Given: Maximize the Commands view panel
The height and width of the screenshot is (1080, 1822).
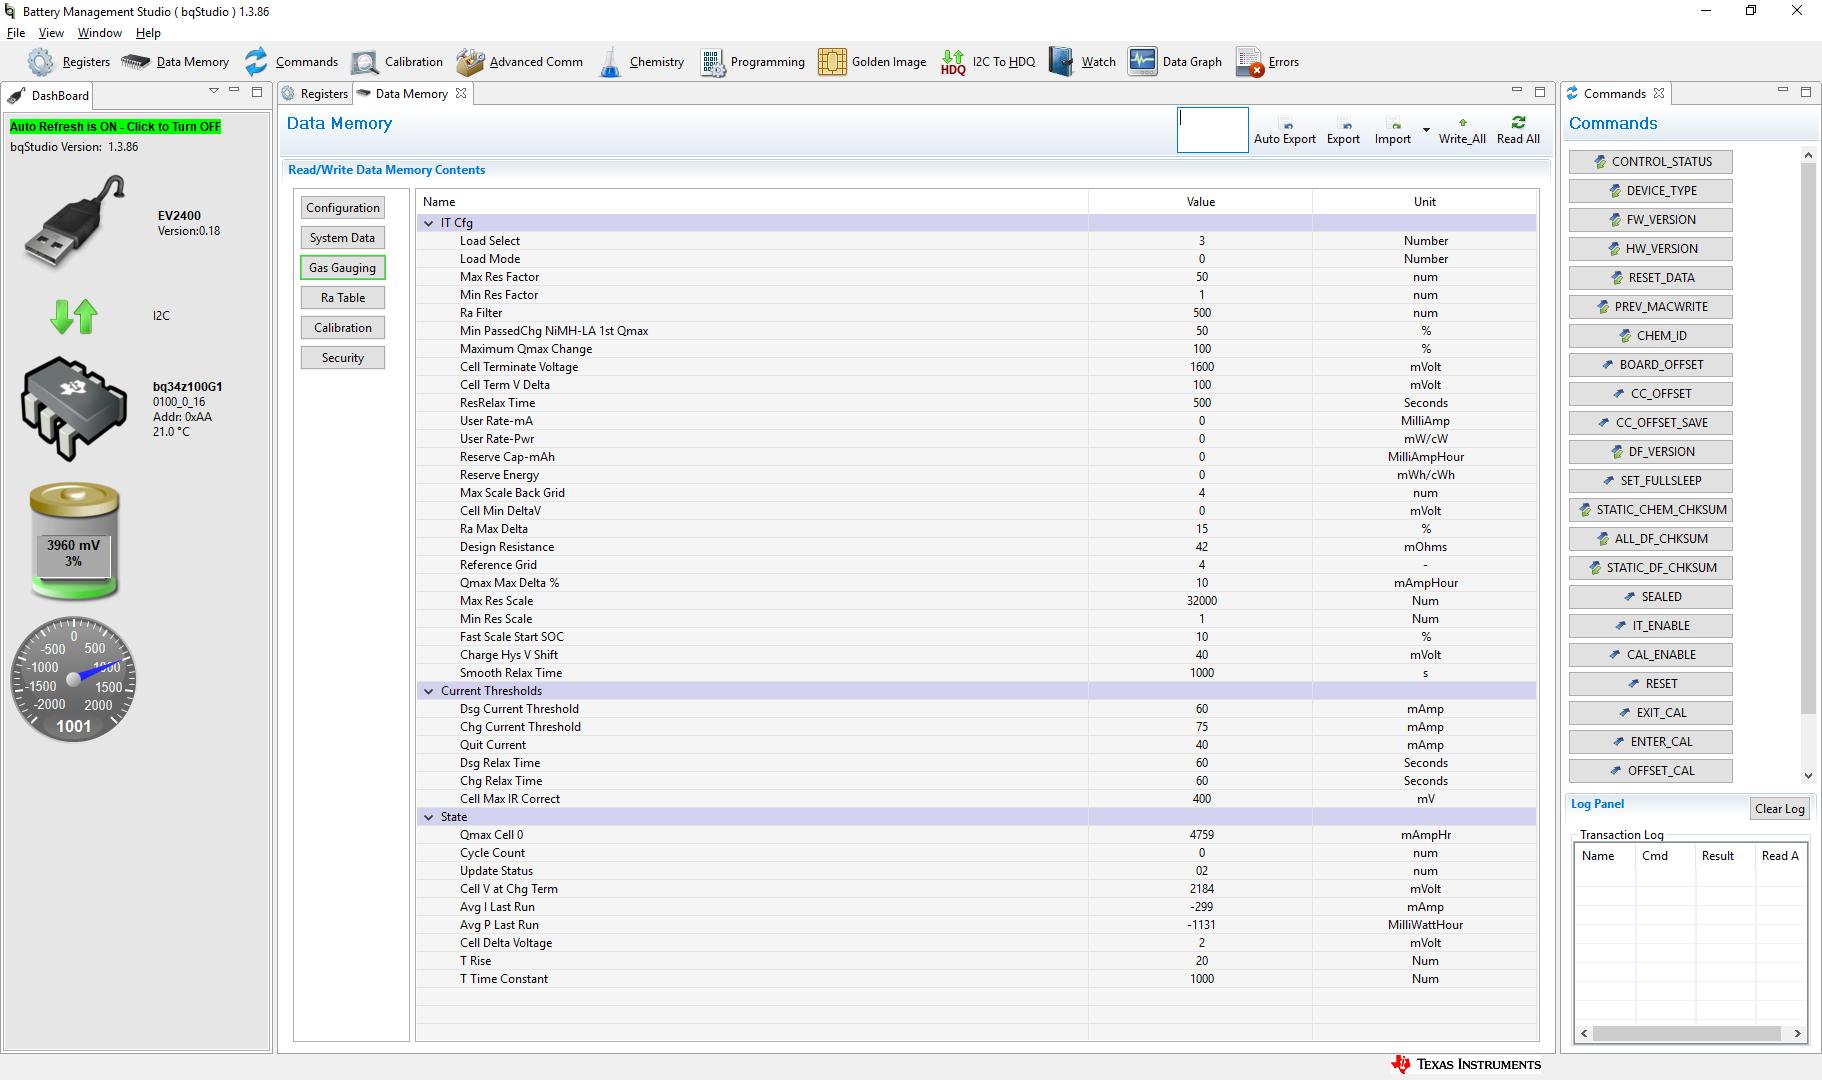Looking at the screenshot, I should click(1806, 92).
